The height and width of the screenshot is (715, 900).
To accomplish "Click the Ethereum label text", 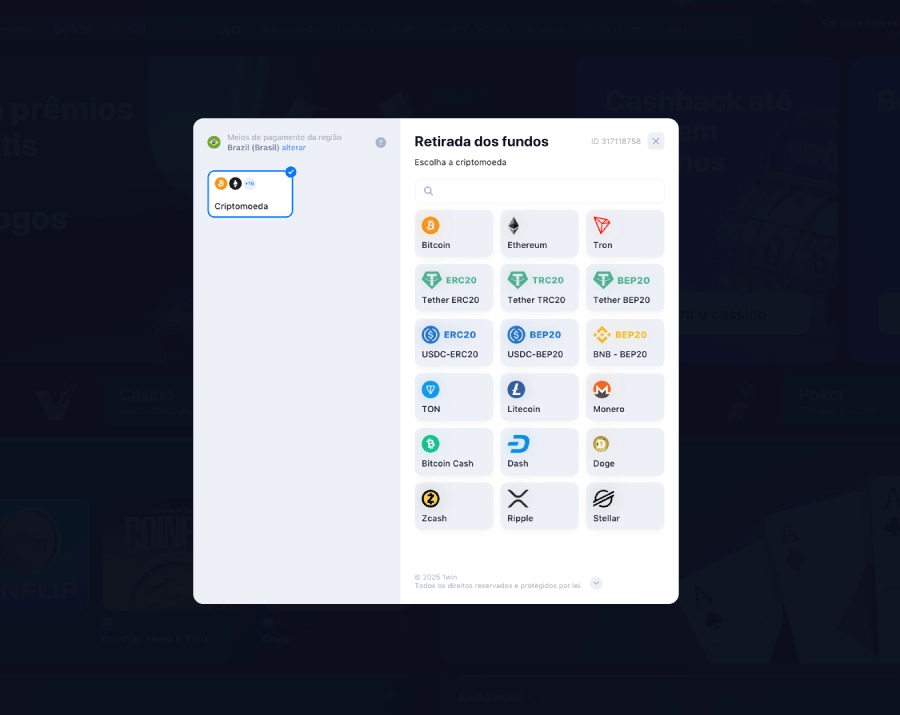I will (527, 245).
